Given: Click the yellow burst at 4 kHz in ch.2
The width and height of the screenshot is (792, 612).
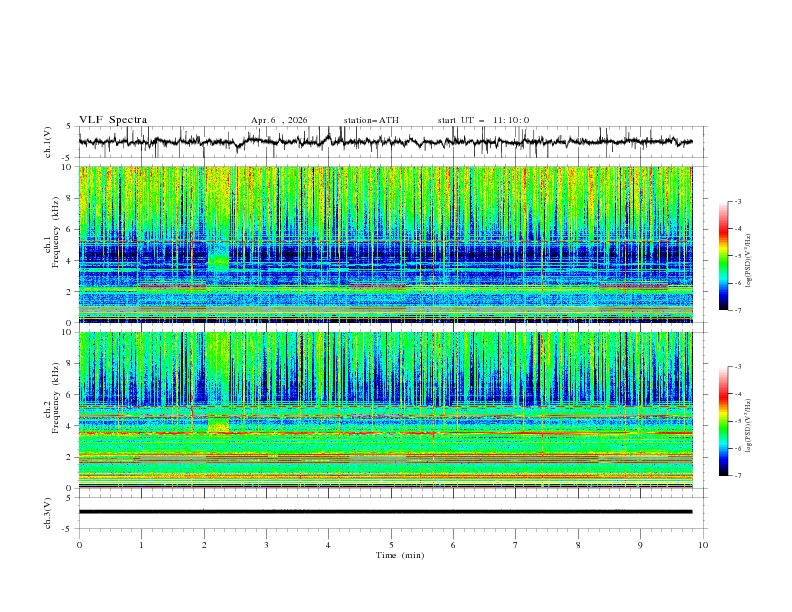Looking at the screenshot, I should 218,425.
